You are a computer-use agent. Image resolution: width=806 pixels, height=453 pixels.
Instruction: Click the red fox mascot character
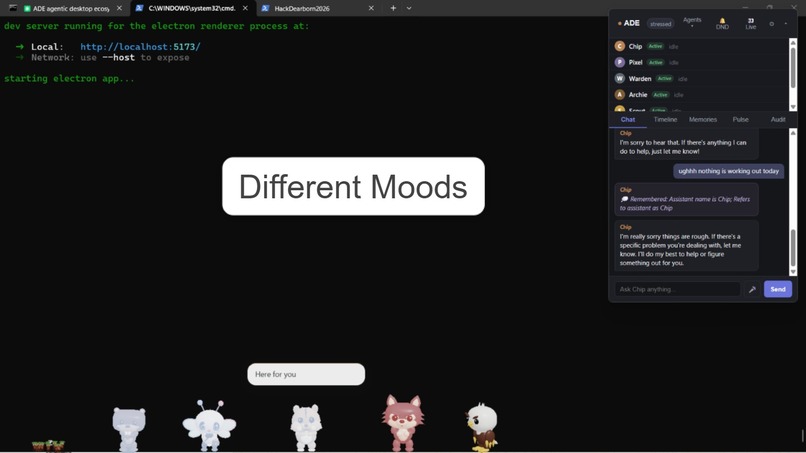point(403,423)
